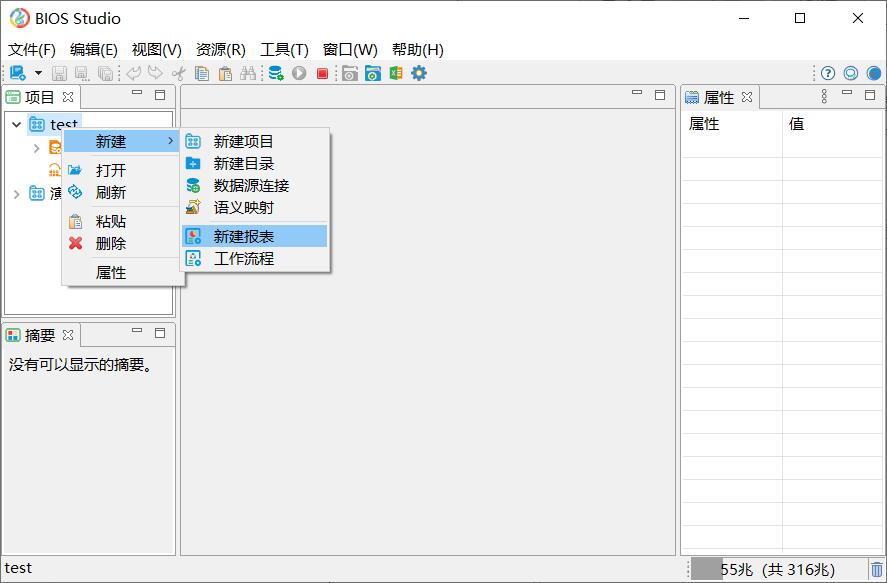The height and width of the screenshot is (583, 887).
Task: Open the 资源(R) menu
Action: (221, 50)
